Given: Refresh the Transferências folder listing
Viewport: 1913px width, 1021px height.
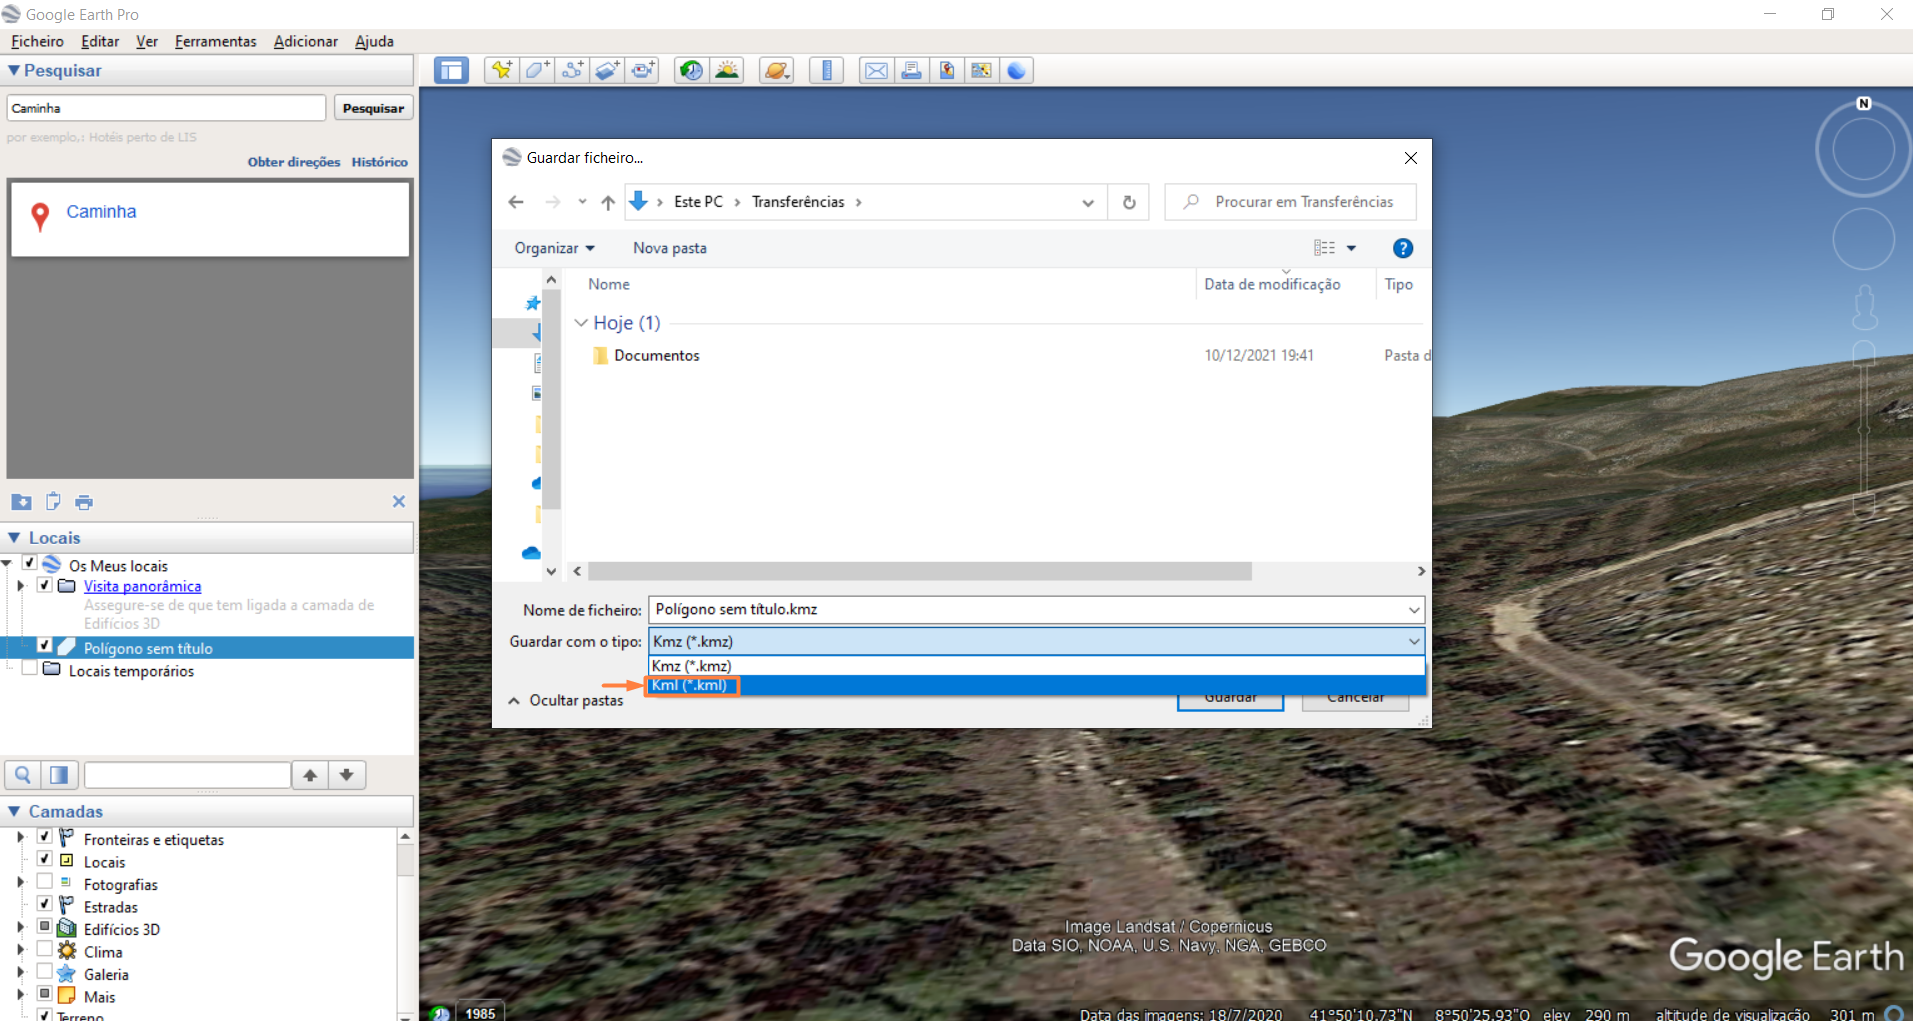Looking at the screenshot, I should tap(1129, 202).
